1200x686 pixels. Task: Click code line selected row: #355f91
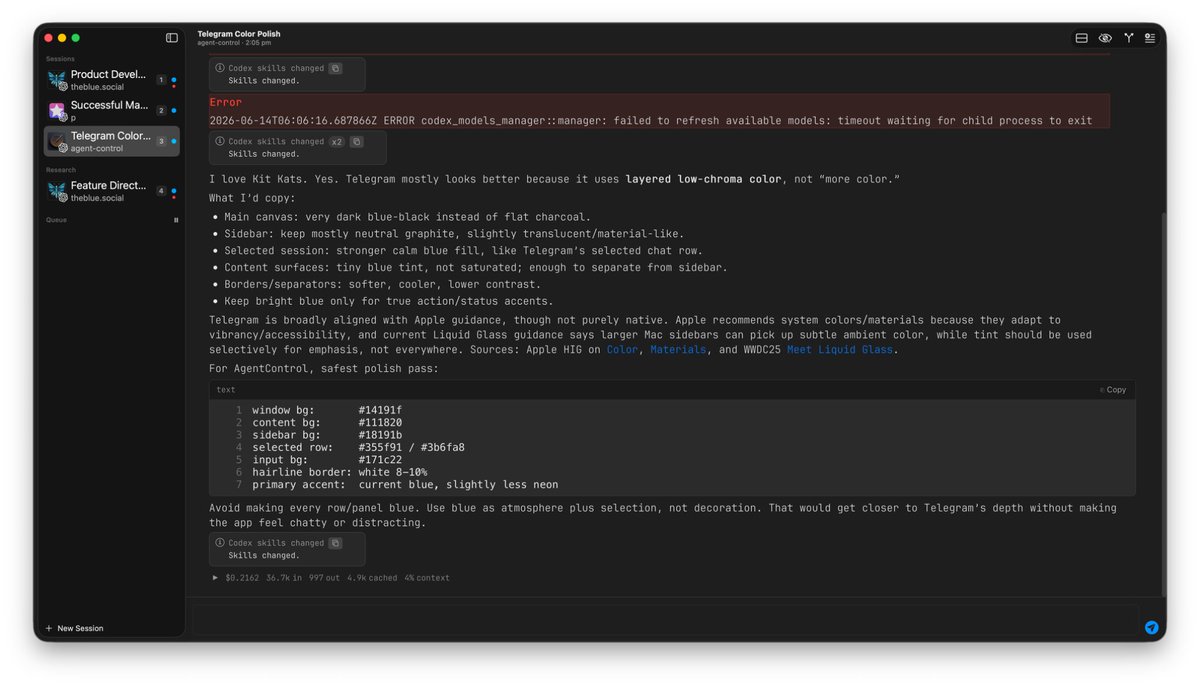(358, 448)
